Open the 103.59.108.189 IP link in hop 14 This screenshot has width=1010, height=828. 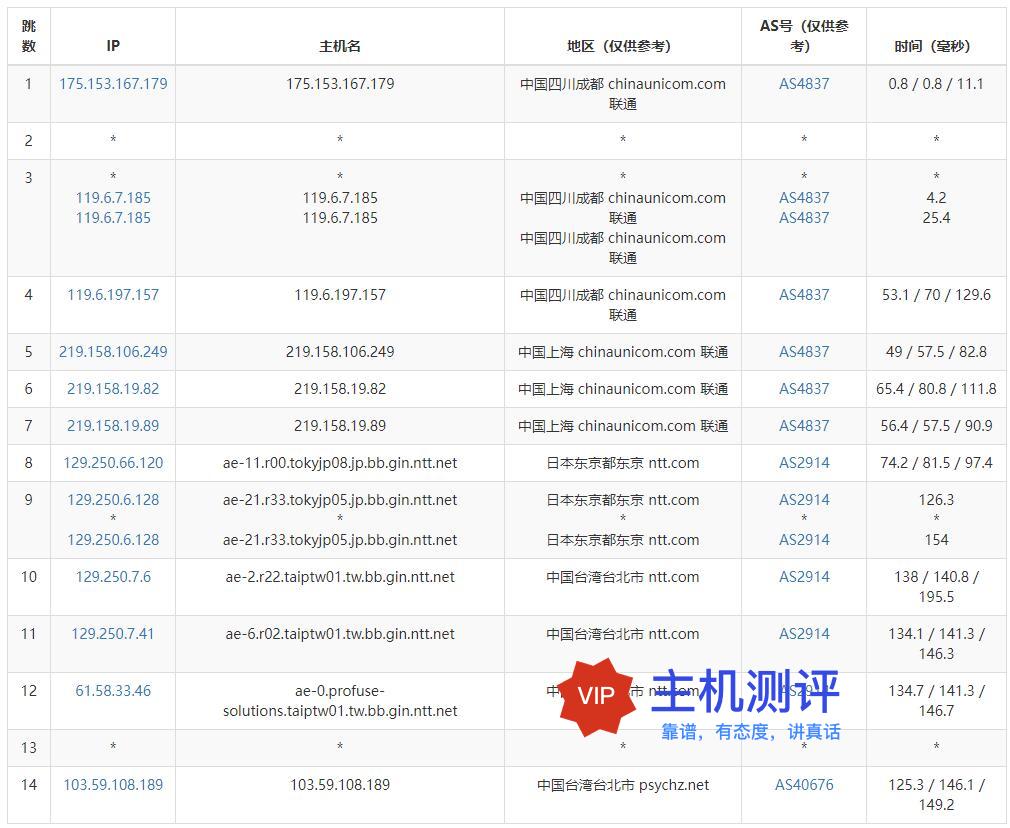pyautogui.click(x=113, y=785)
